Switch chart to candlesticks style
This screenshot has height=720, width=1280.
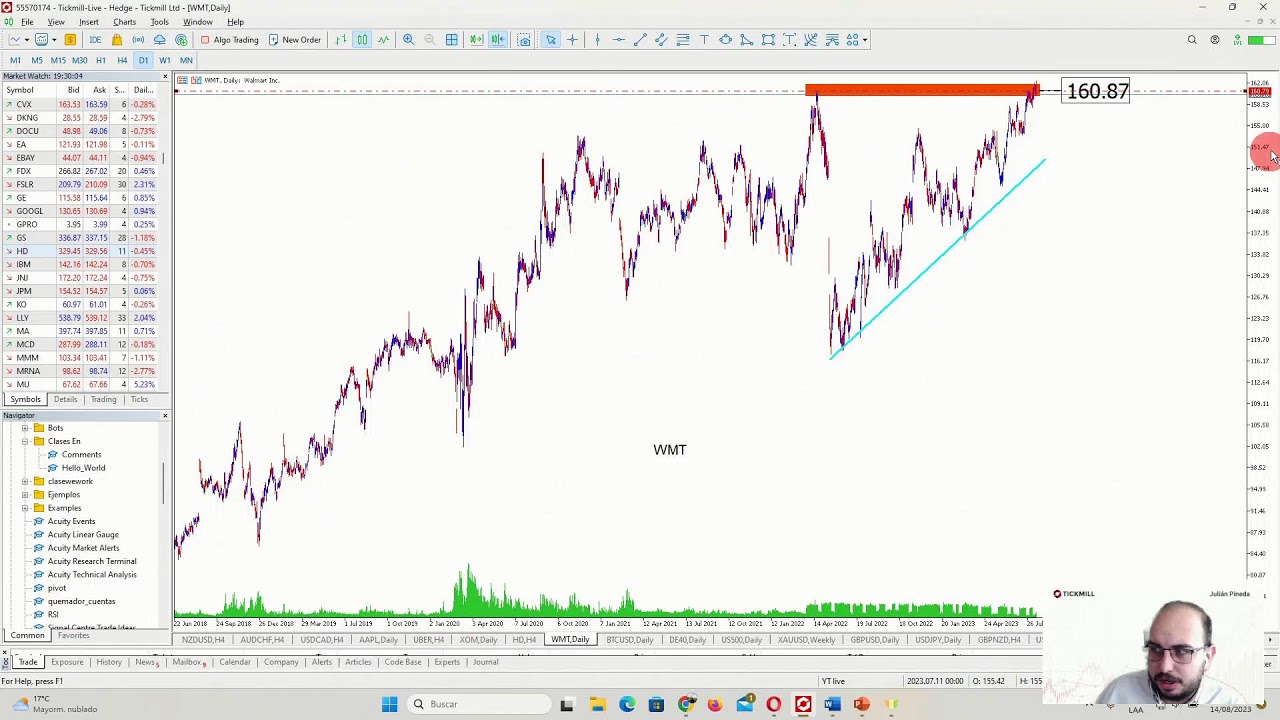coord(362,40)
